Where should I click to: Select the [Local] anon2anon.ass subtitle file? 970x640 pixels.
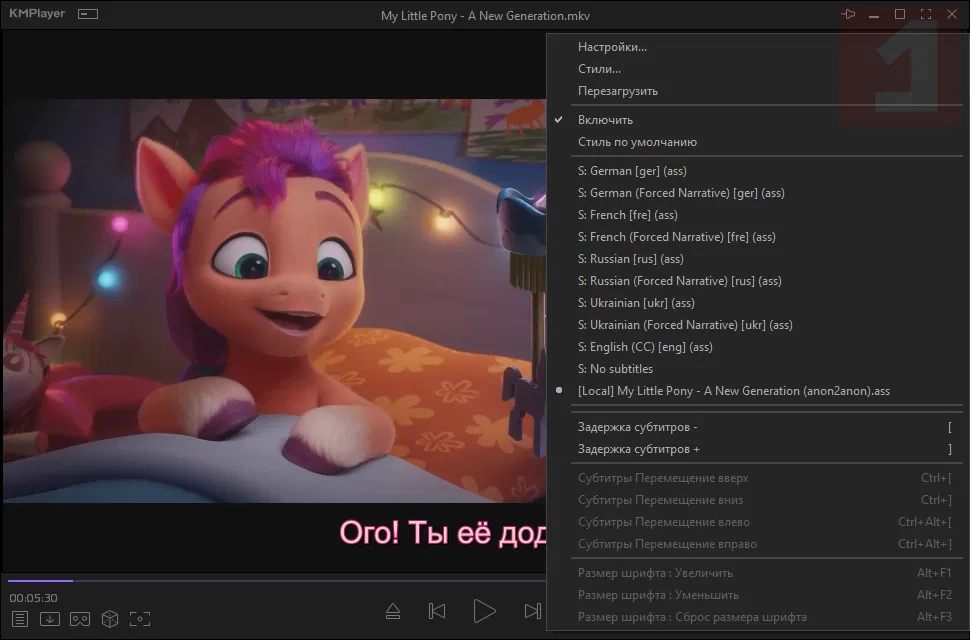755,391
